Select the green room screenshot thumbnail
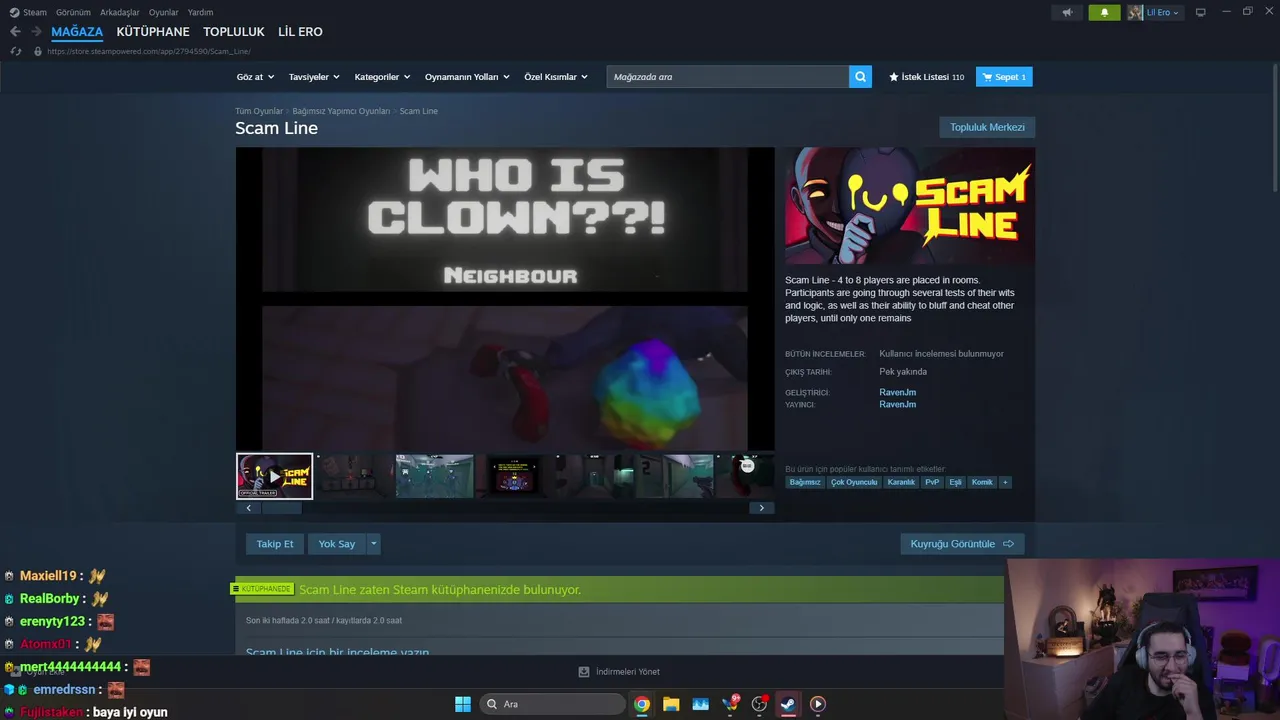Screen dimensions: 1280x720 pos(435,476)
